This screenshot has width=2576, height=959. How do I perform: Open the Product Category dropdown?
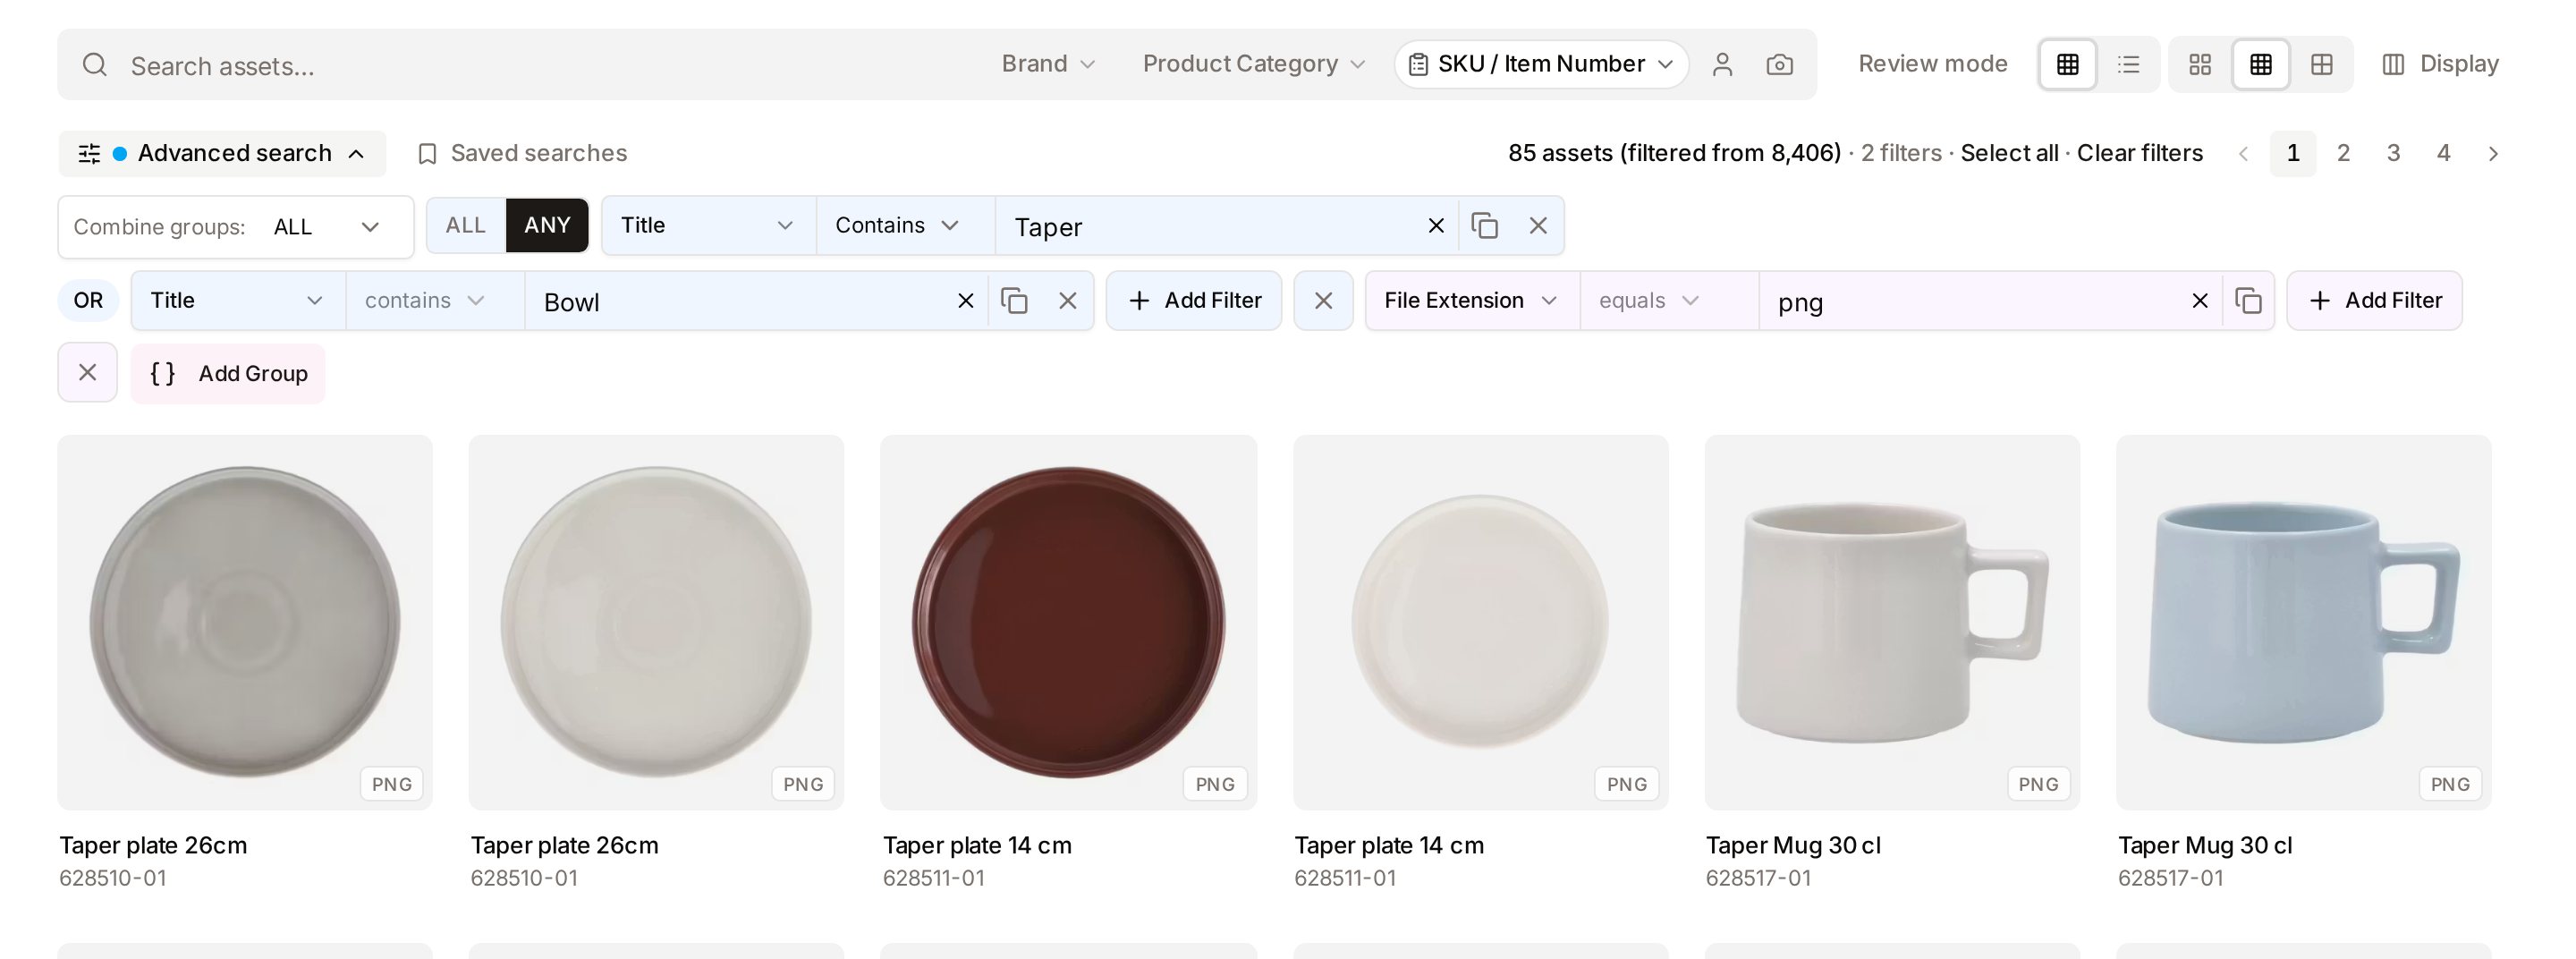(1254, 64)
